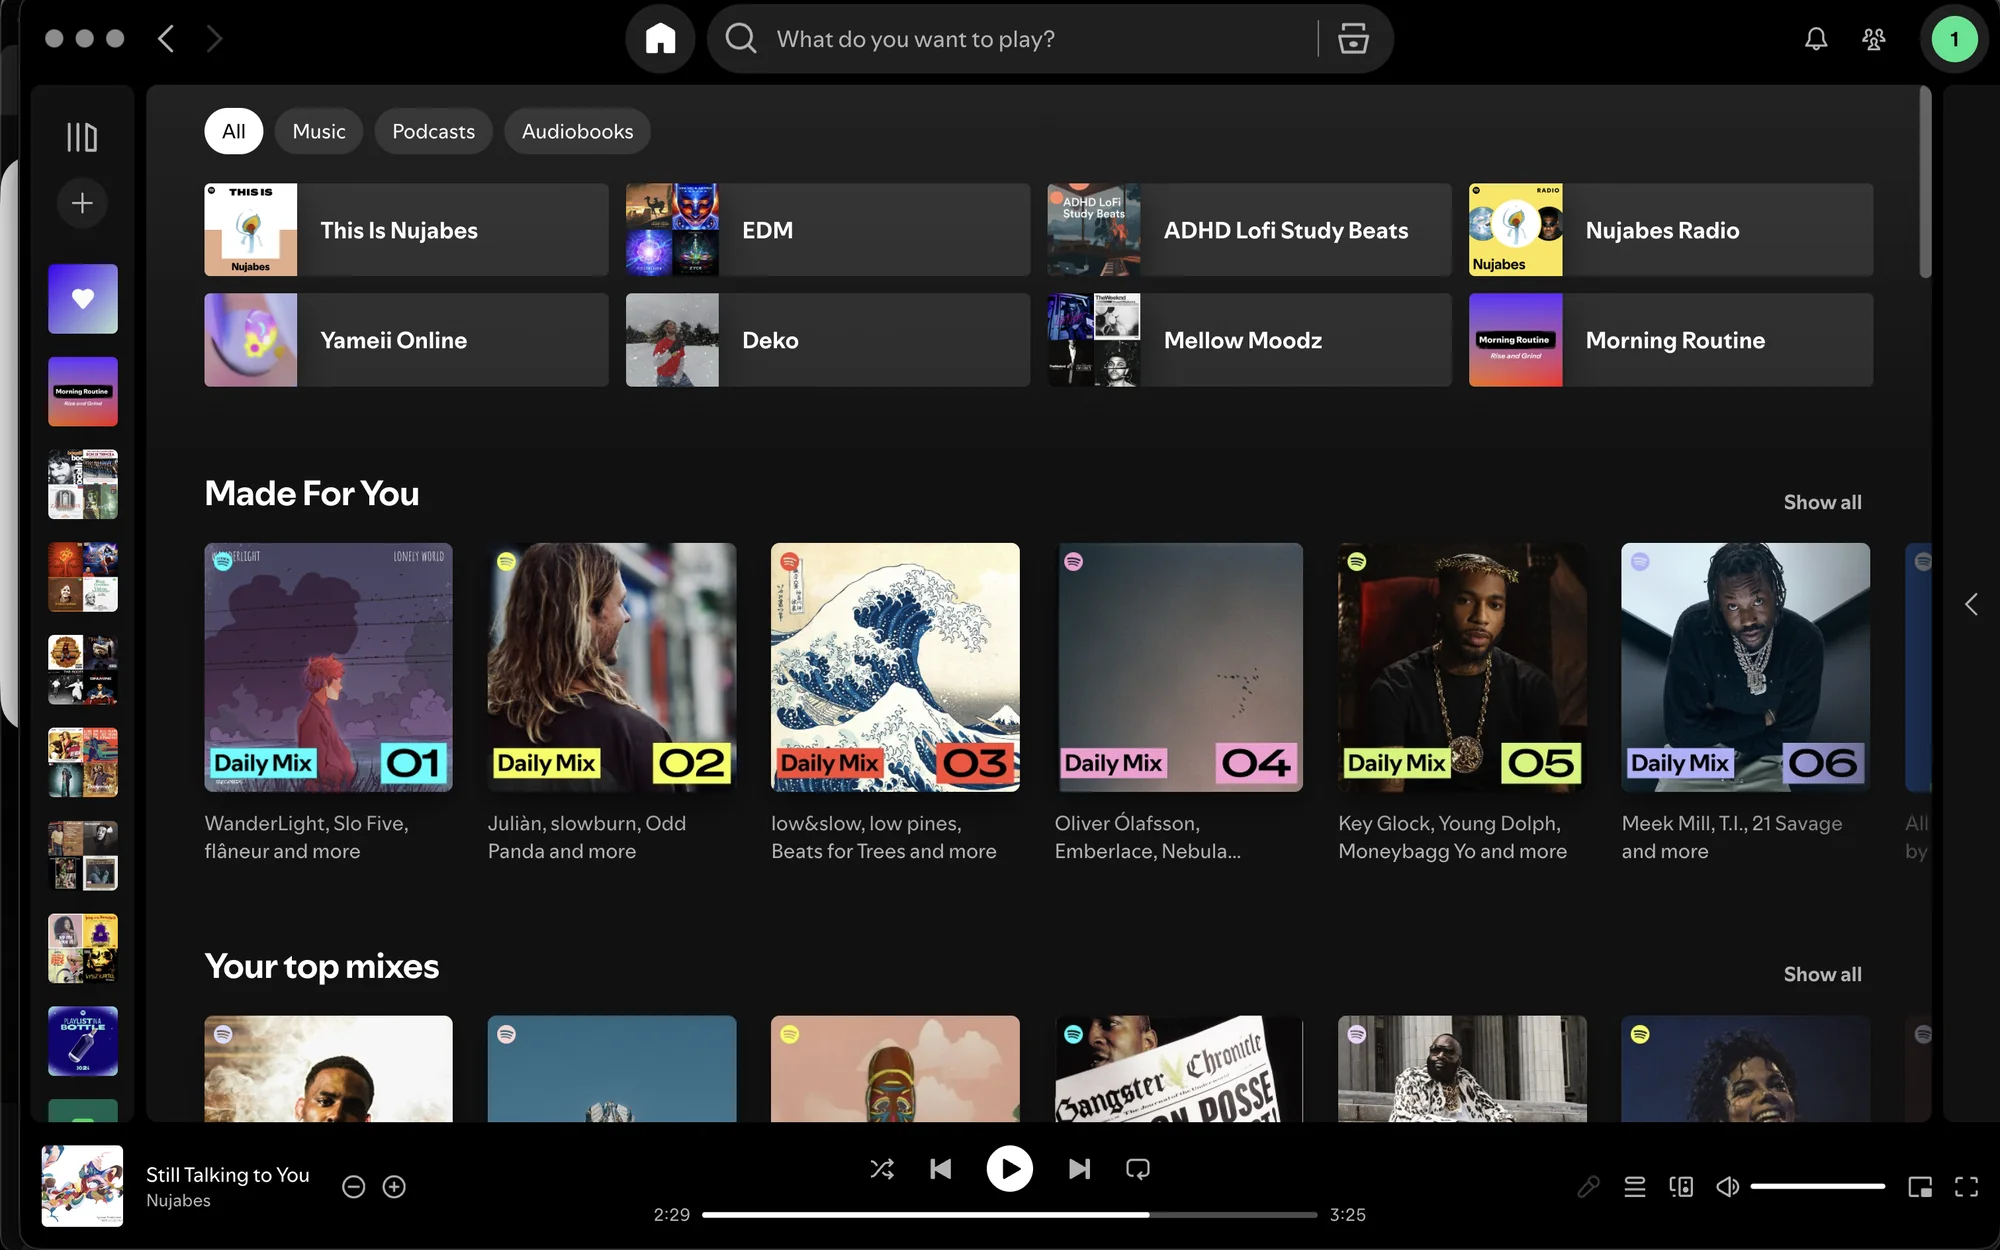Open Made For You section heading
Viewport: 2000px width, 1250px height.
pyautogui.click(x=312, y=493)
